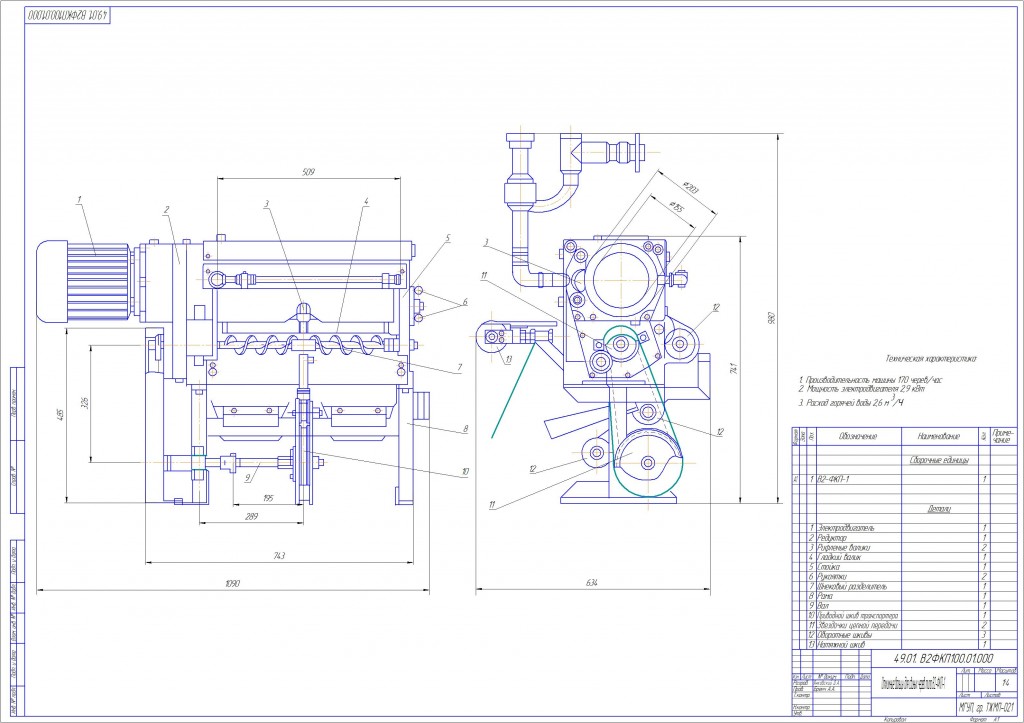The image size is (1024, 723).
Task: Click the 1090 overall length dimension
Action: click(x=232, y=583)
